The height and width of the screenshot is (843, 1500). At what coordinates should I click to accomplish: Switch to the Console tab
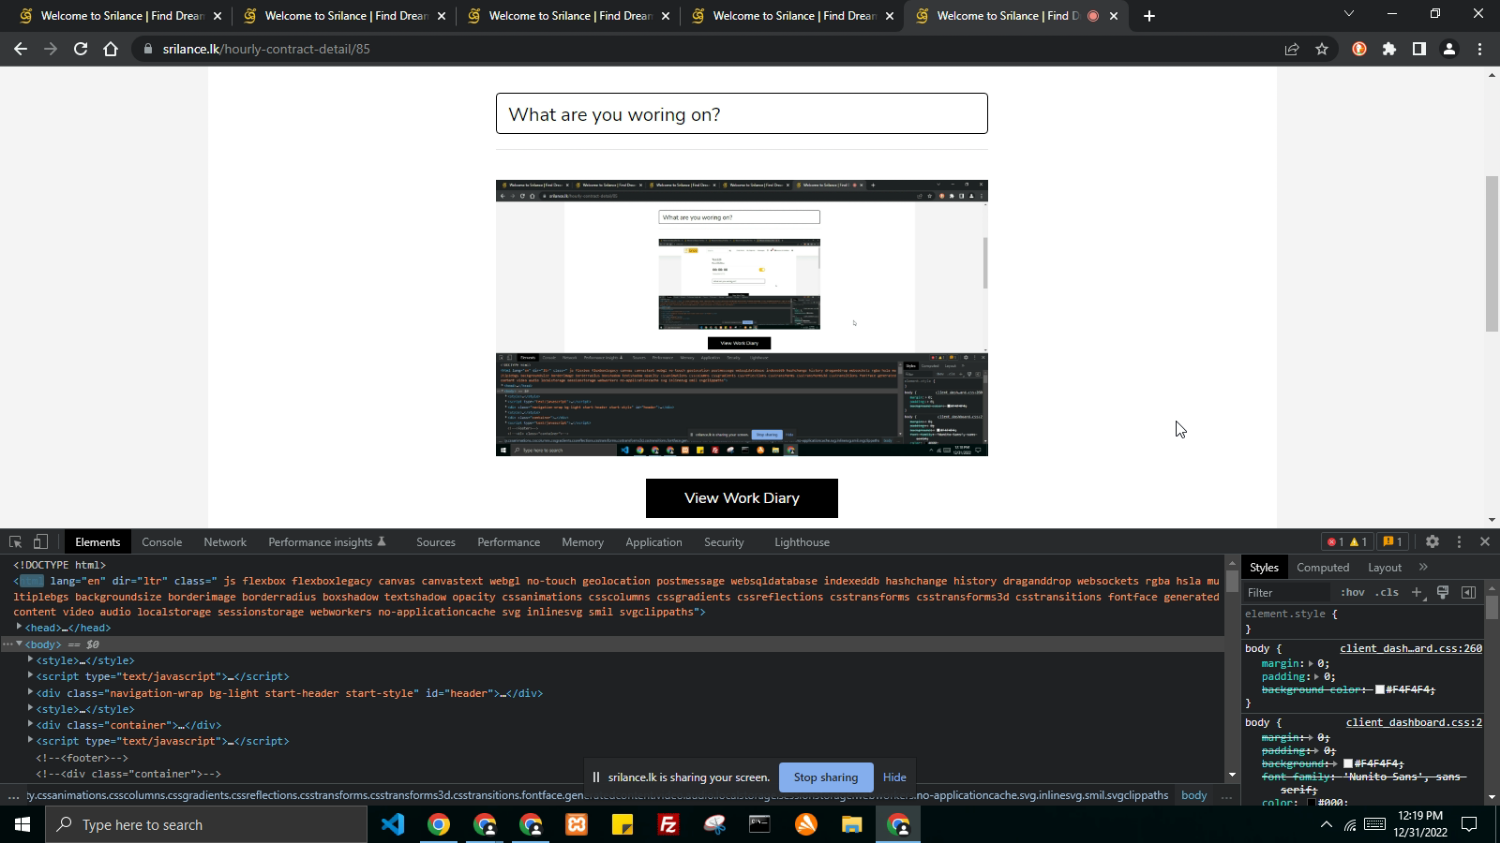[161, 542]
